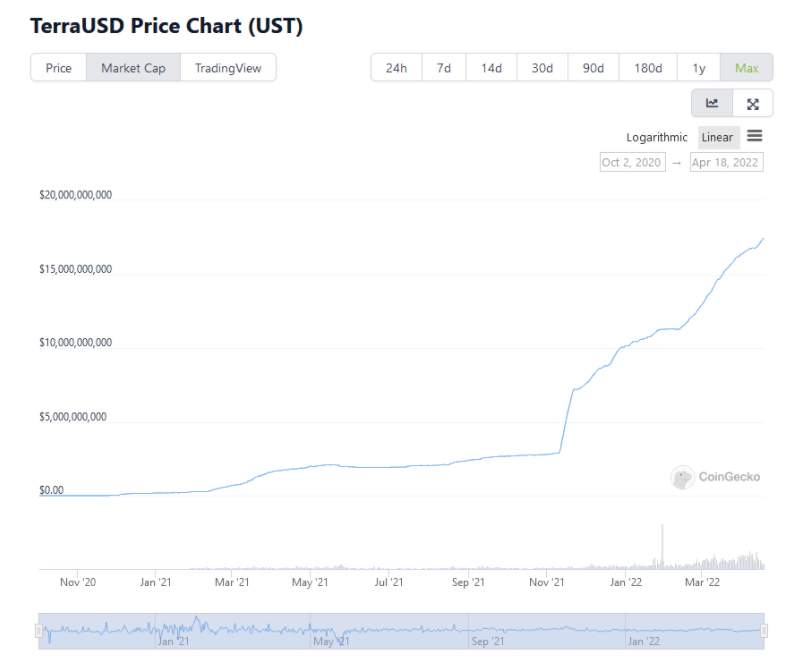Click the $0.00 axis label
Screen dimensions: 785x664
(x=52, y=490)
